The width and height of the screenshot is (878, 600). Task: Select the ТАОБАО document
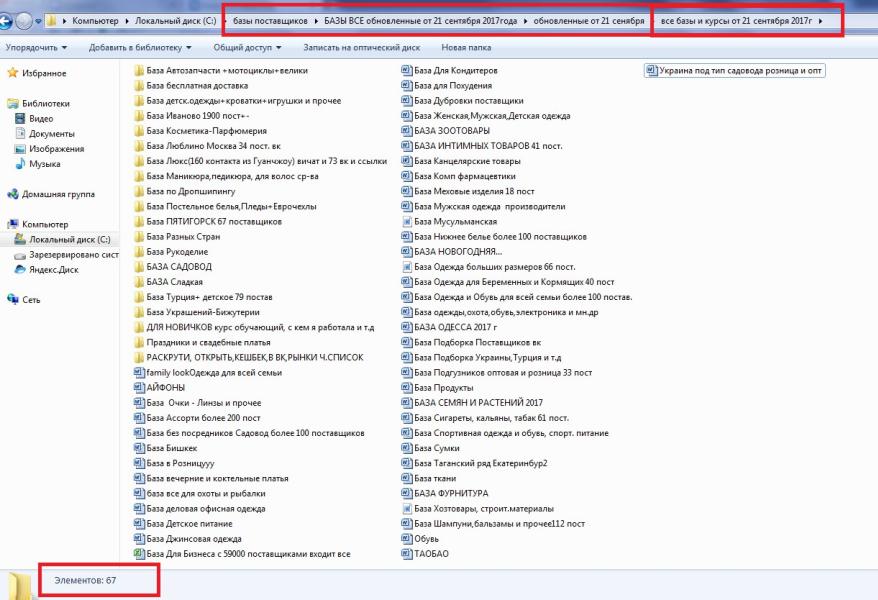pos(431,553)
